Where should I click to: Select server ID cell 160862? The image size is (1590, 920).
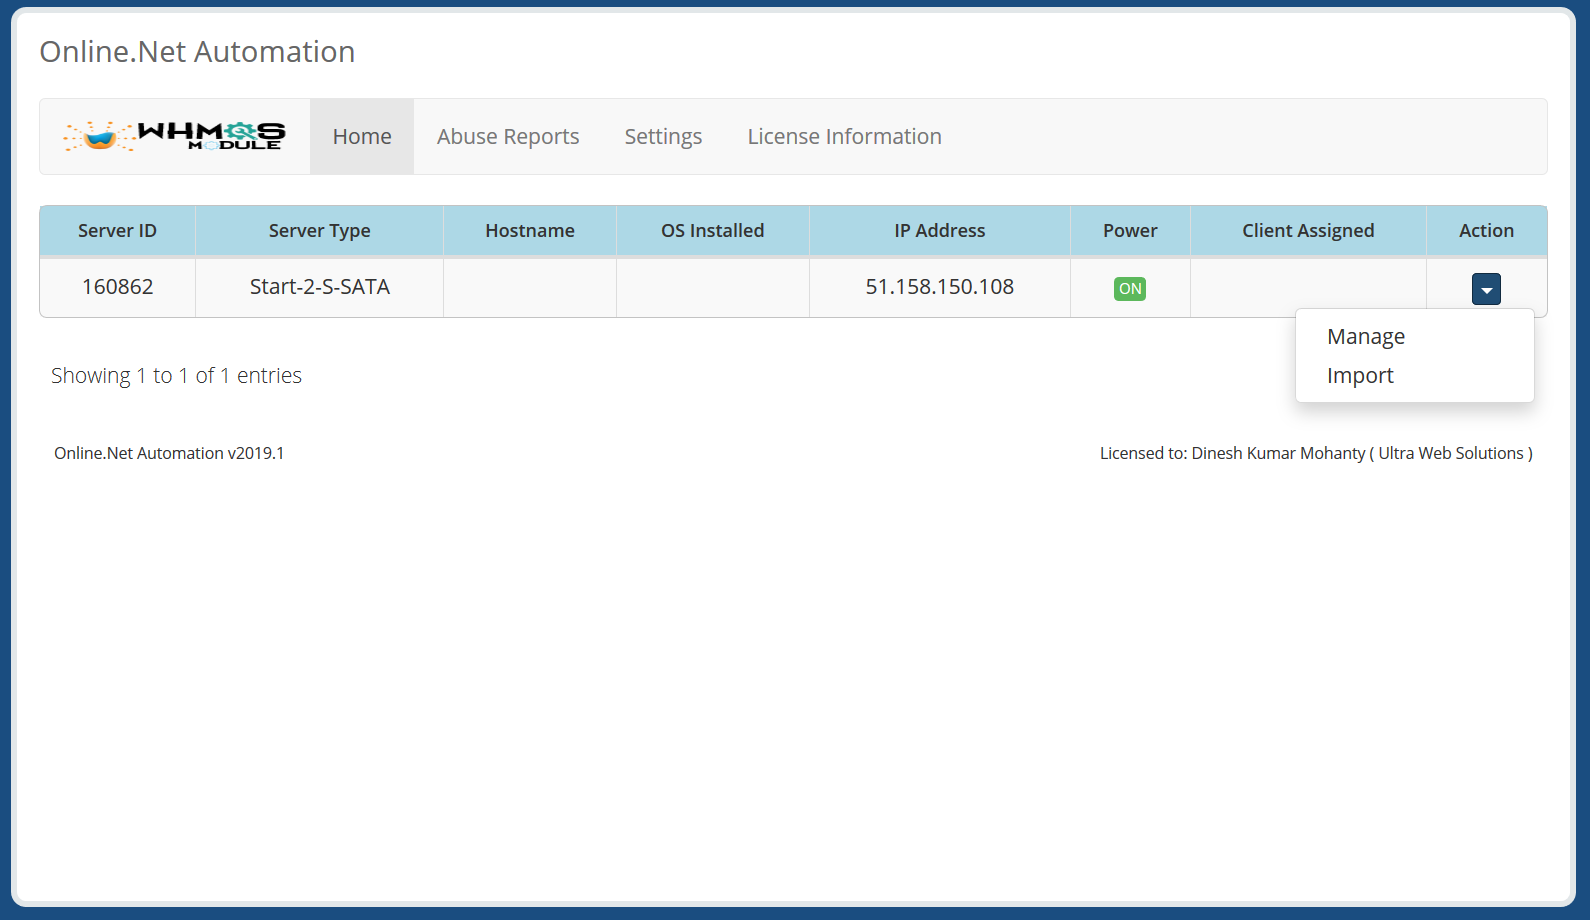coord(117,287)
